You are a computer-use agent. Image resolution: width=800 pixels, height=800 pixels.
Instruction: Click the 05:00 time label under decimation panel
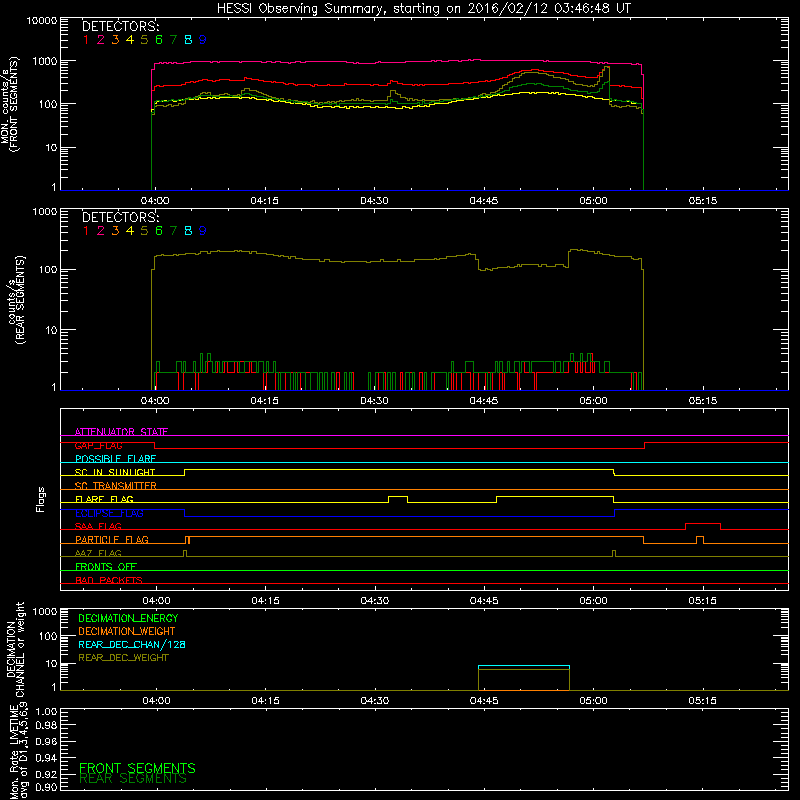point(593,701)
